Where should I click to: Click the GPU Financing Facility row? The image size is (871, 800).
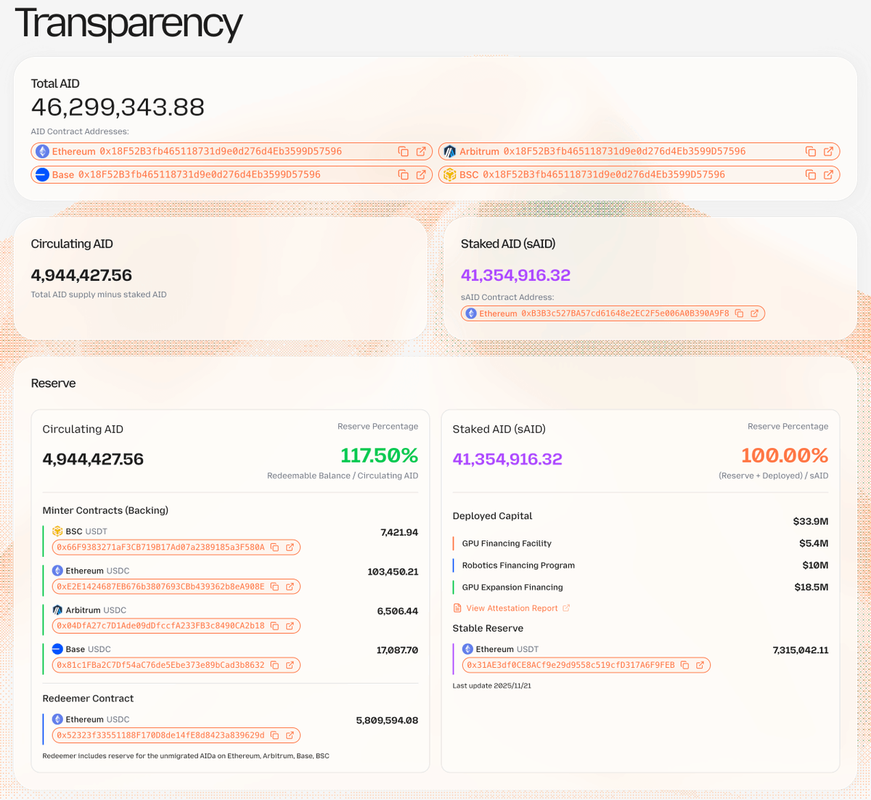506,544
